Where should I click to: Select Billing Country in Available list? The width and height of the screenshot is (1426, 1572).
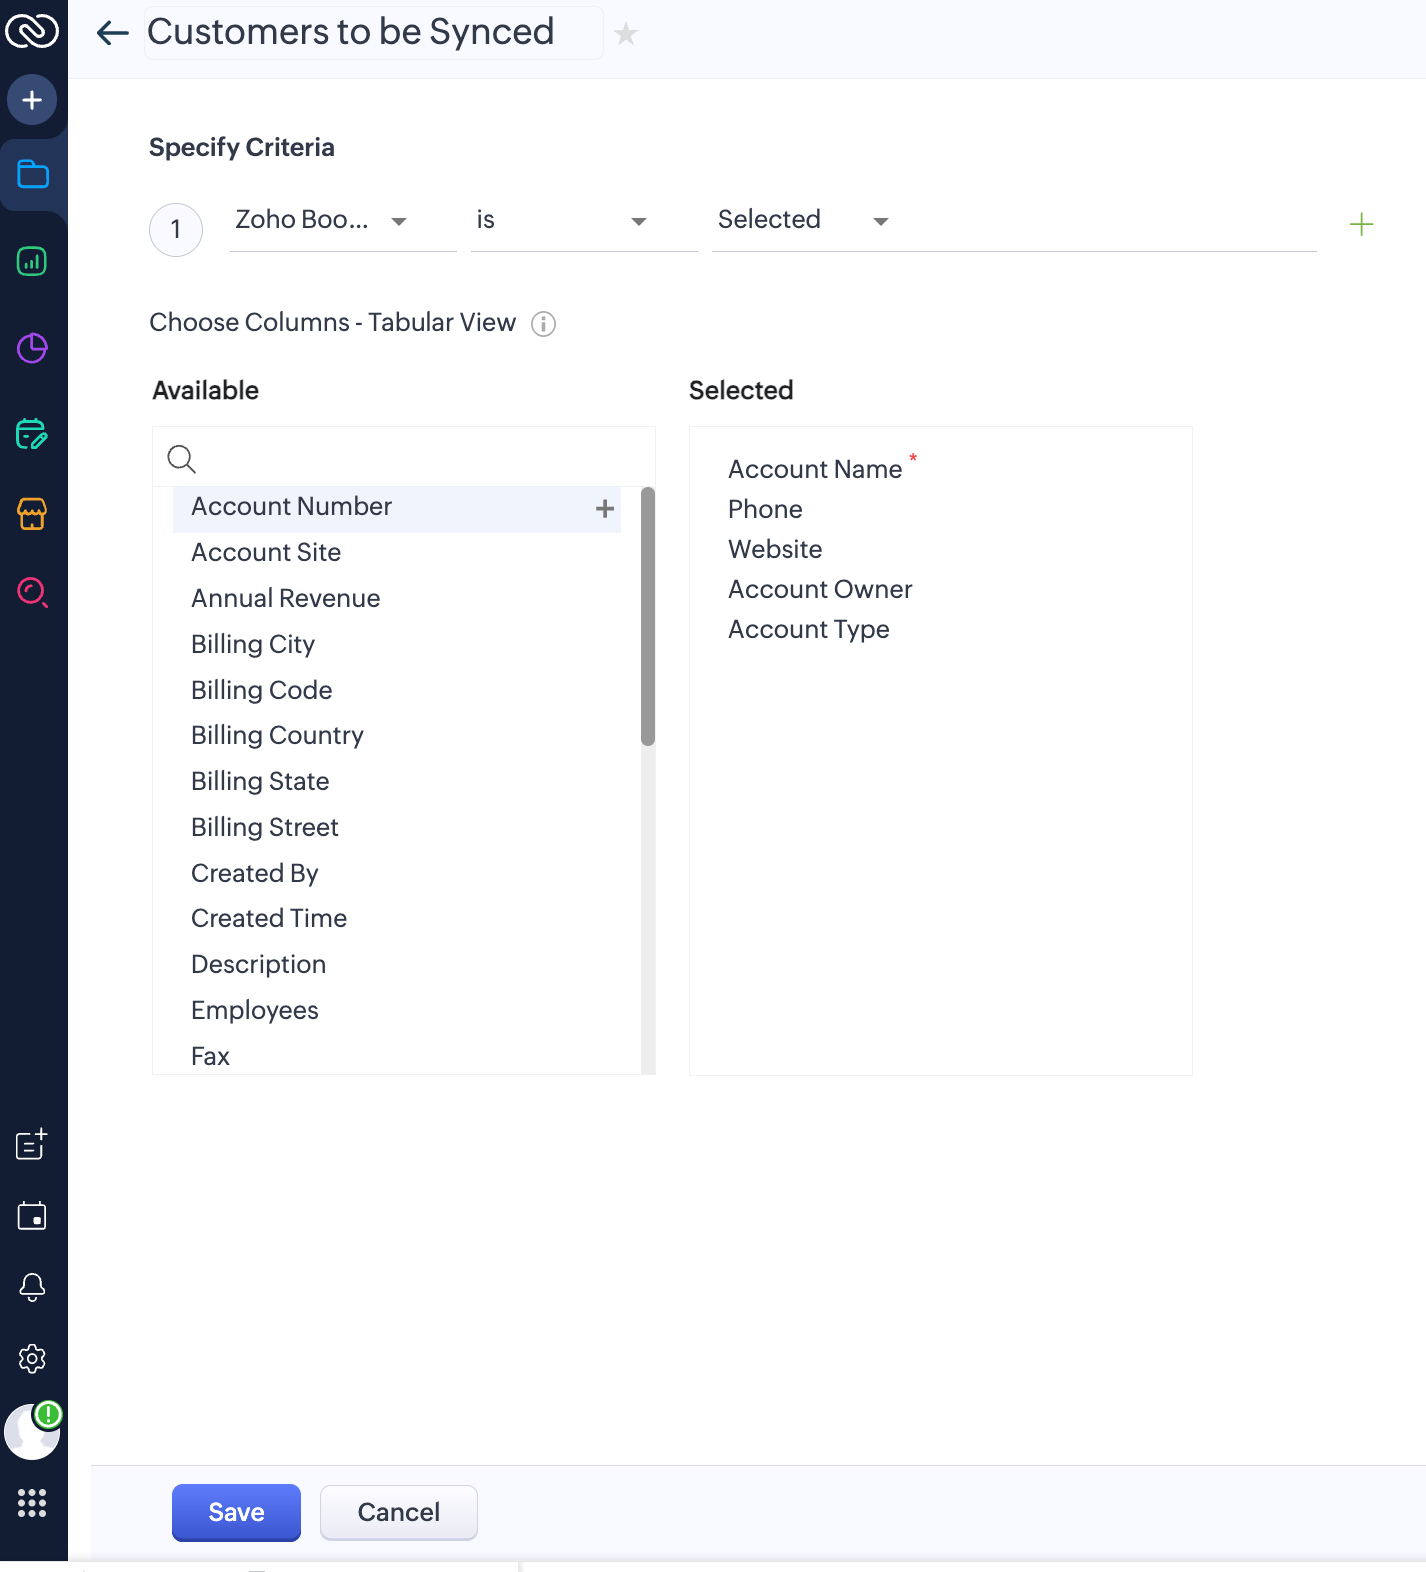277,736
